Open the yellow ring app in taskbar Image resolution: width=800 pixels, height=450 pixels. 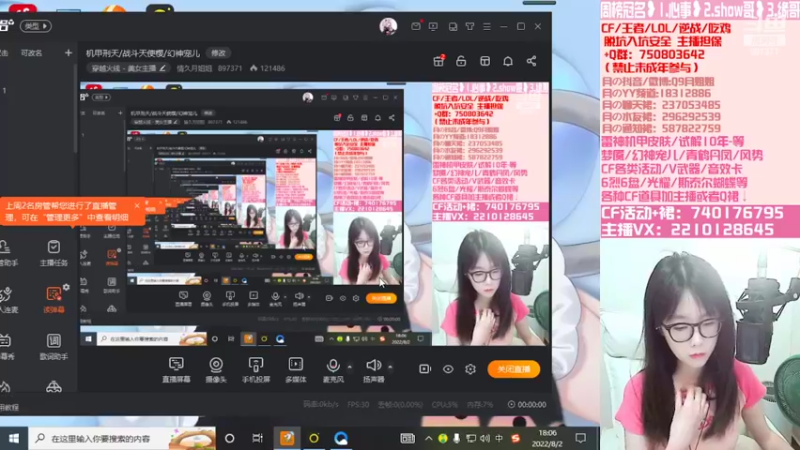click(314, 438)
